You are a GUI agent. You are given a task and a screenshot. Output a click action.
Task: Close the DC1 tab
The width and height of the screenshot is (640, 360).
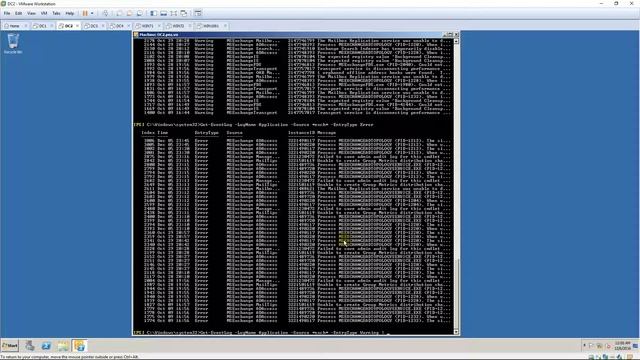[52, 26]
